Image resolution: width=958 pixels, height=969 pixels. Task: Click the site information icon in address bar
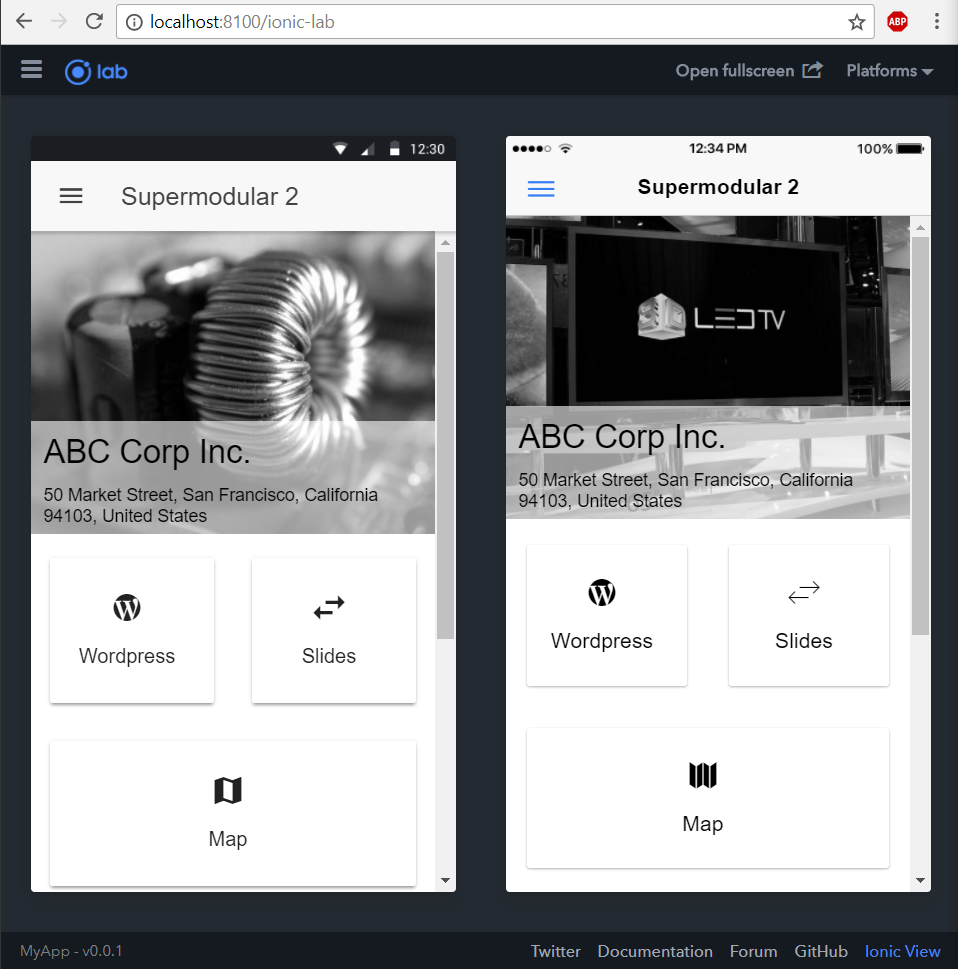click(134, 22)
